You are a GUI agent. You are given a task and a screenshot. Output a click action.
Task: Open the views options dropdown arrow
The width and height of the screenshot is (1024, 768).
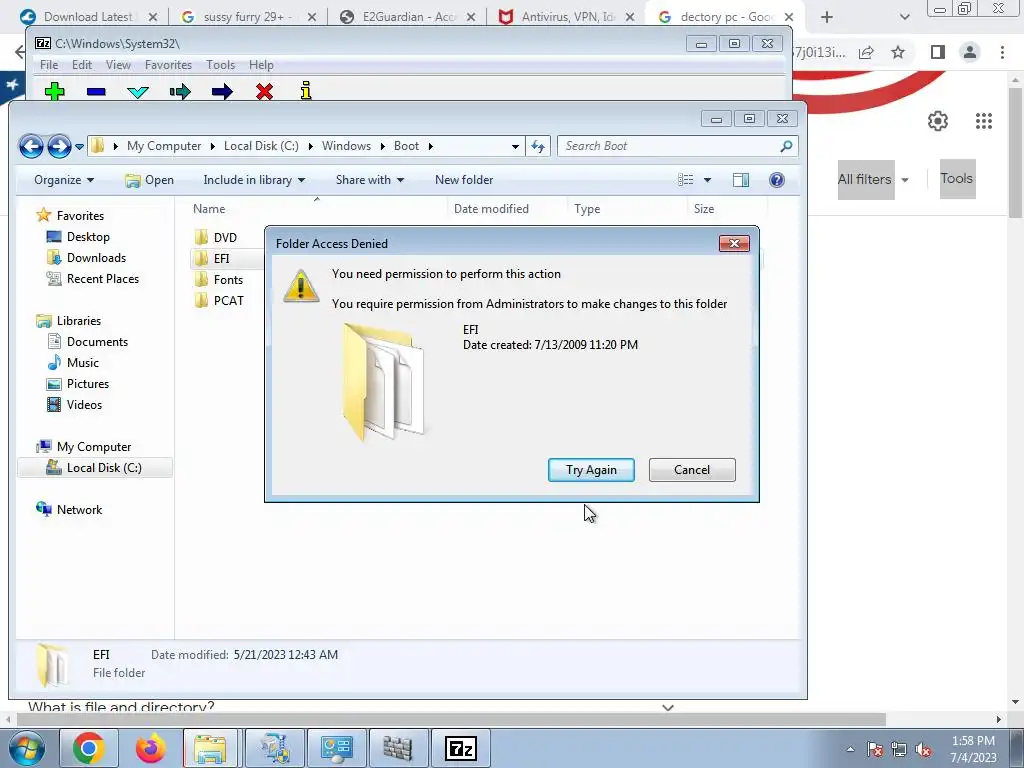[x=707, y=180]
